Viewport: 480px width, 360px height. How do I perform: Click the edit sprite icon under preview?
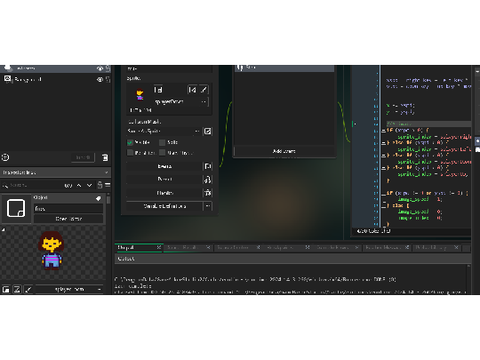tap(17, 289)
